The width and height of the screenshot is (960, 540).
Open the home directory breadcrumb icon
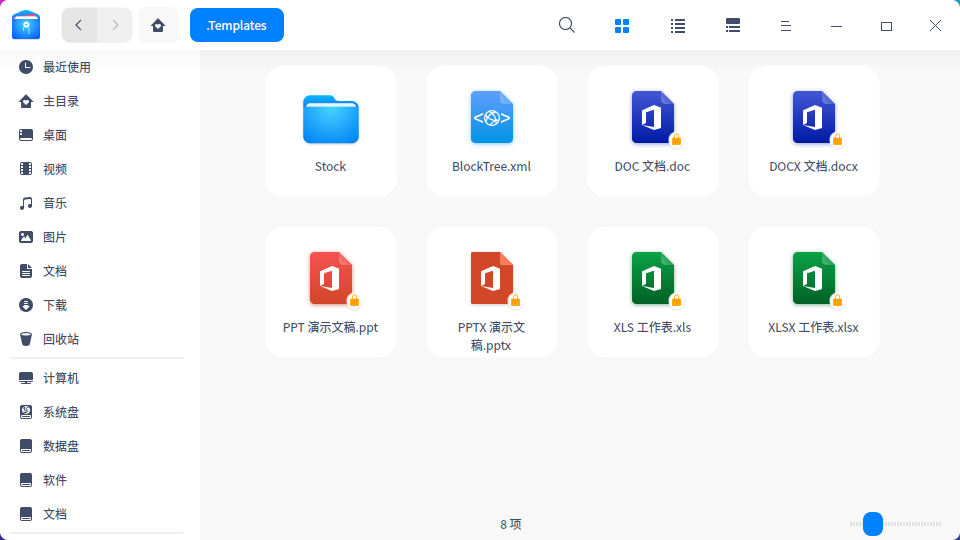click(158, 25)
